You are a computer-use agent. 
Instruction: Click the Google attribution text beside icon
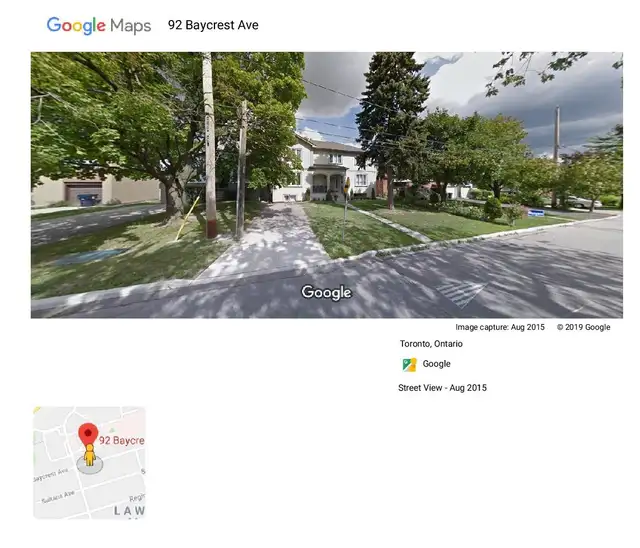[x=436, y=364]
